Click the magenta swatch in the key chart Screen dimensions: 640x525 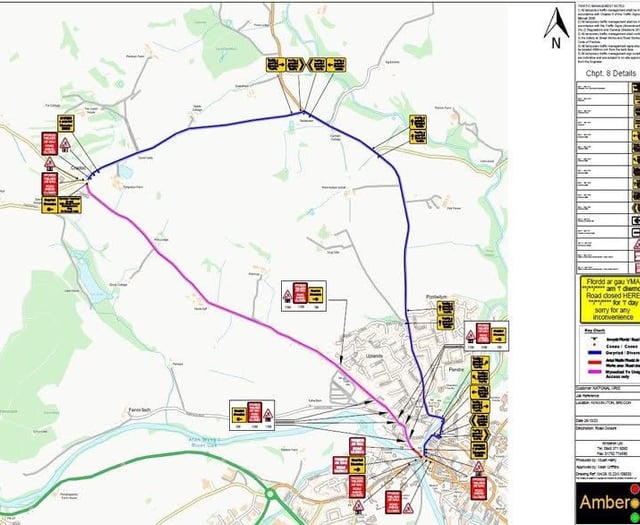591,373
